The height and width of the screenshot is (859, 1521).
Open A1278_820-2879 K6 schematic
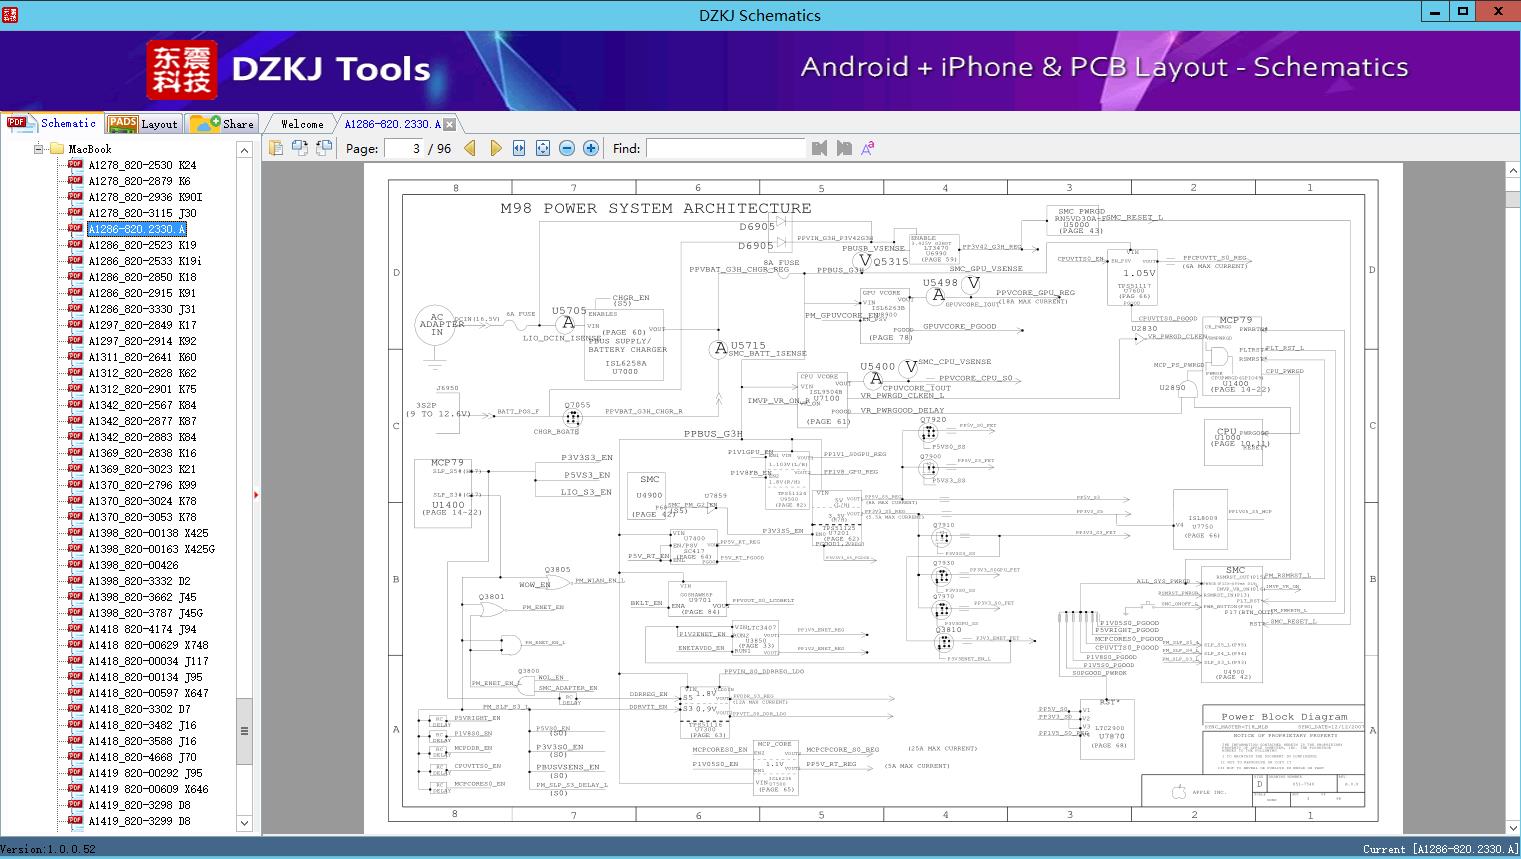[x=139, y=181]
